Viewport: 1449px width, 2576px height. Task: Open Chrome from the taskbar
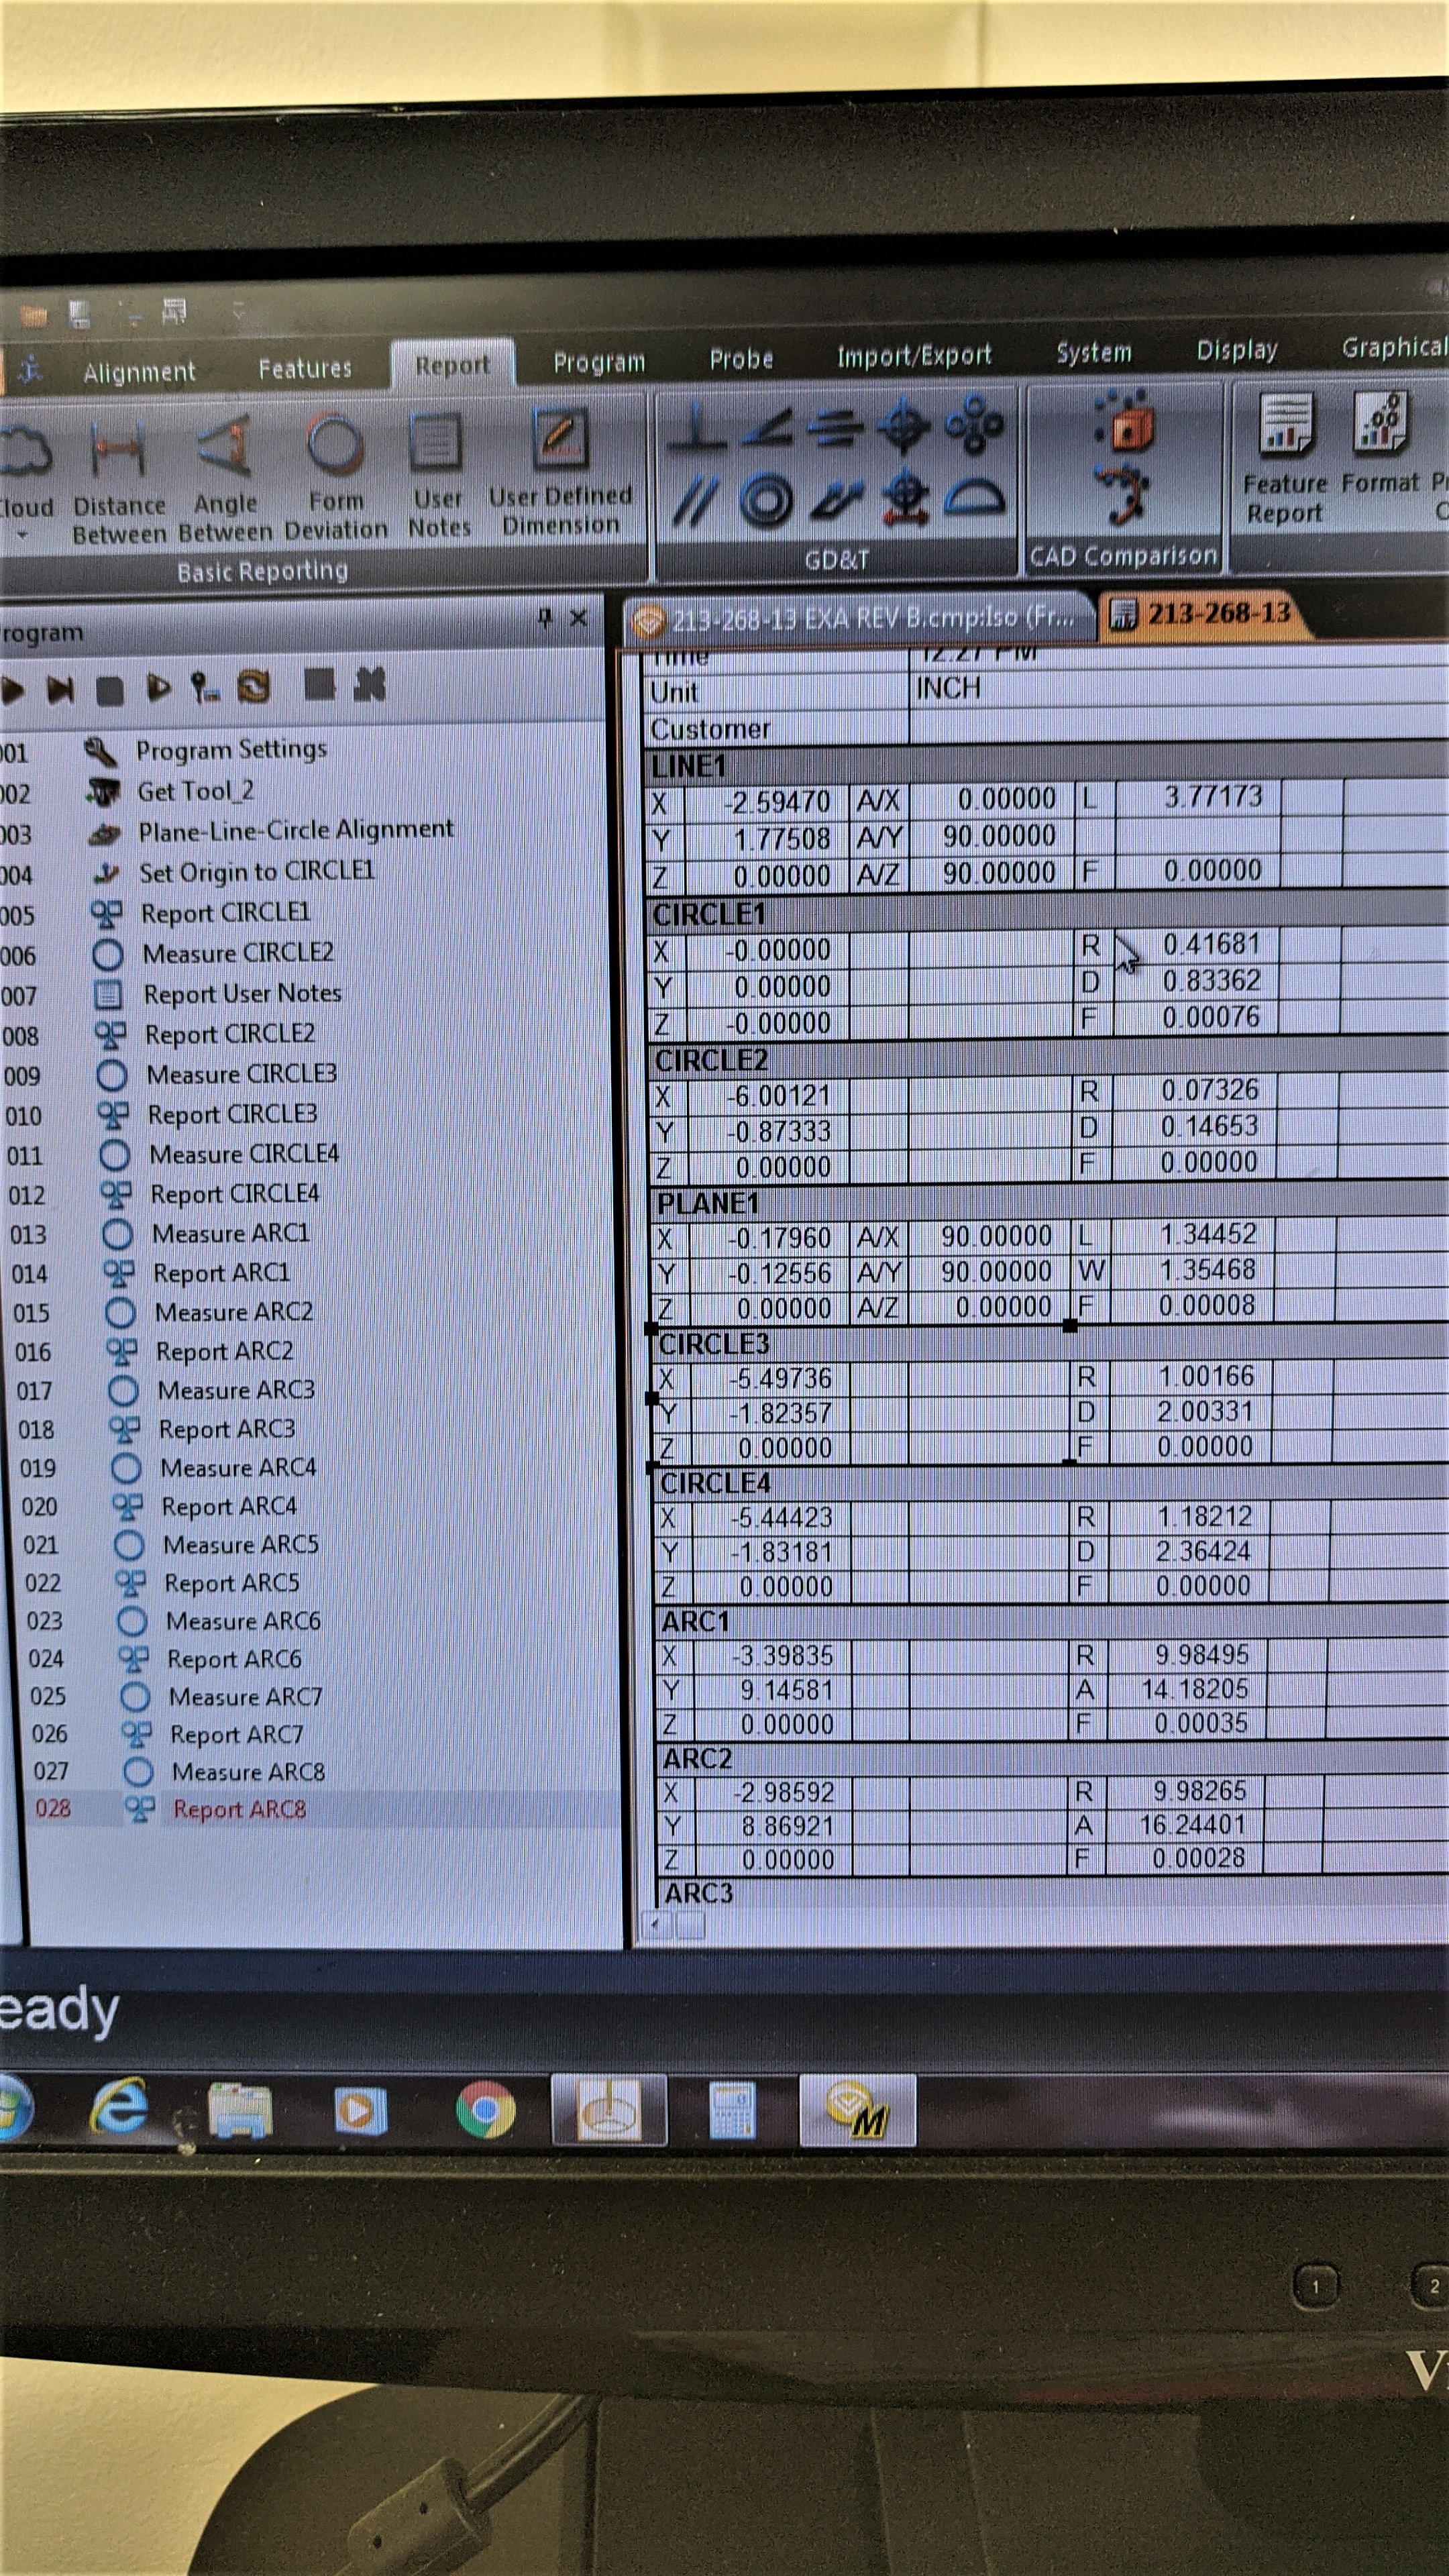click(485, 2109)
